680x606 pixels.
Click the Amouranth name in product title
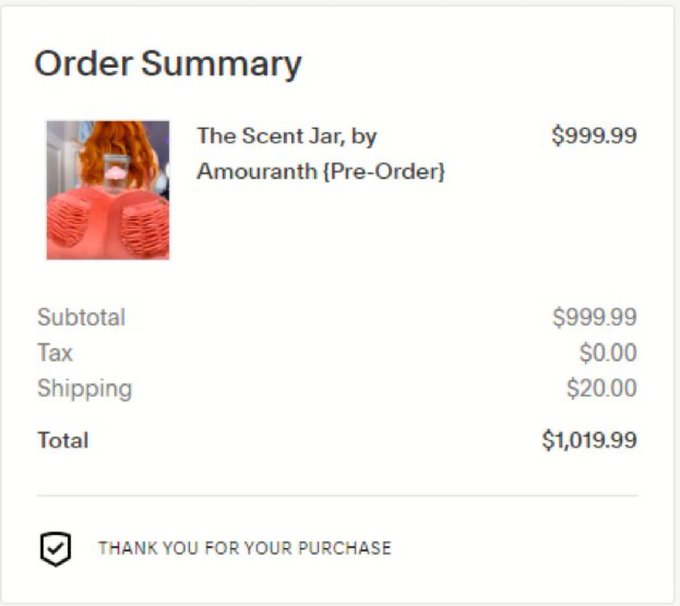(257, 171)
